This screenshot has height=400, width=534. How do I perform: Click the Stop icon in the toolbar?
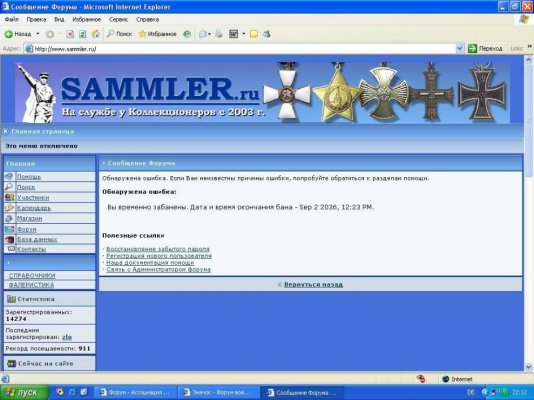[70, 34]
